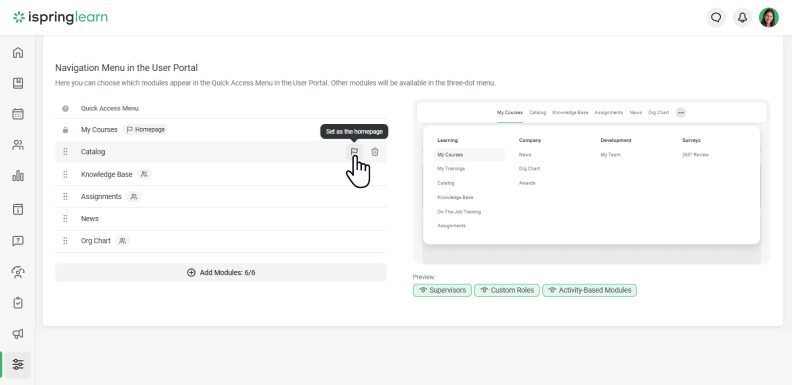792x385 pixels.
Task: Click the lock icon on My Courses
Action: click(x=65, y=130)
